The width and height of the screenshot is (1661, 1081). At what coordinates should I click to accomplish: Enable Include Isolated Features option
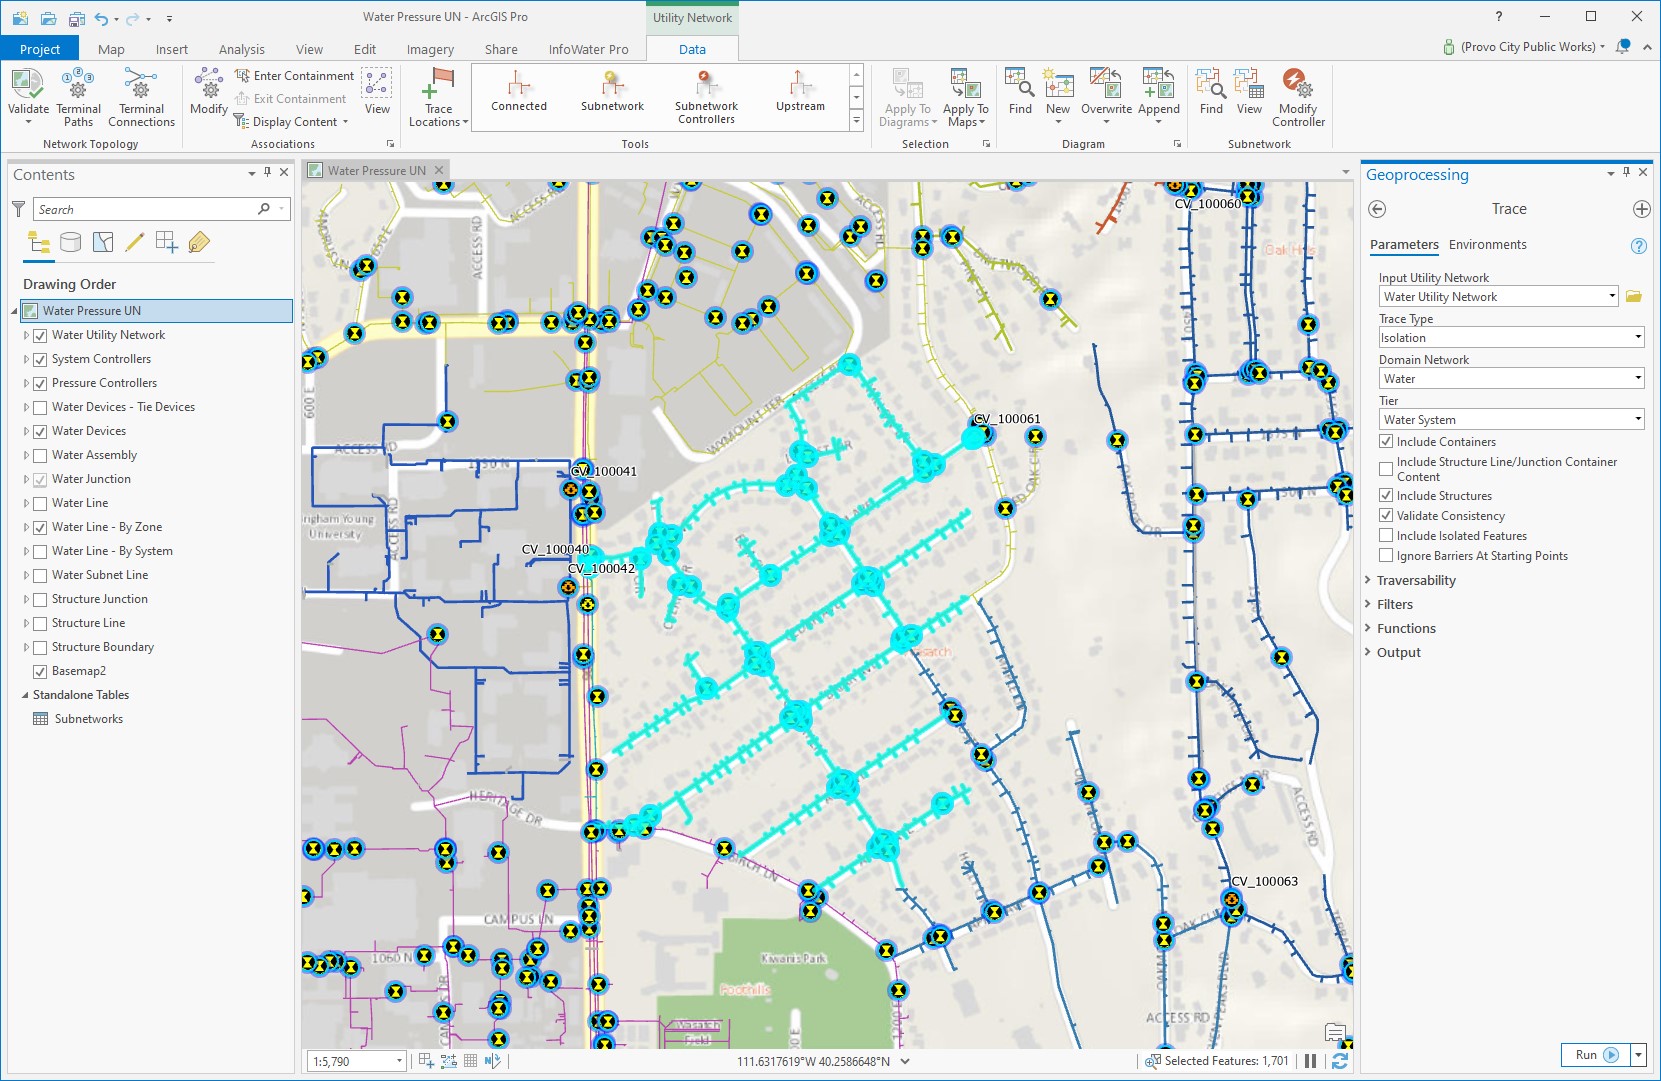1386,536
